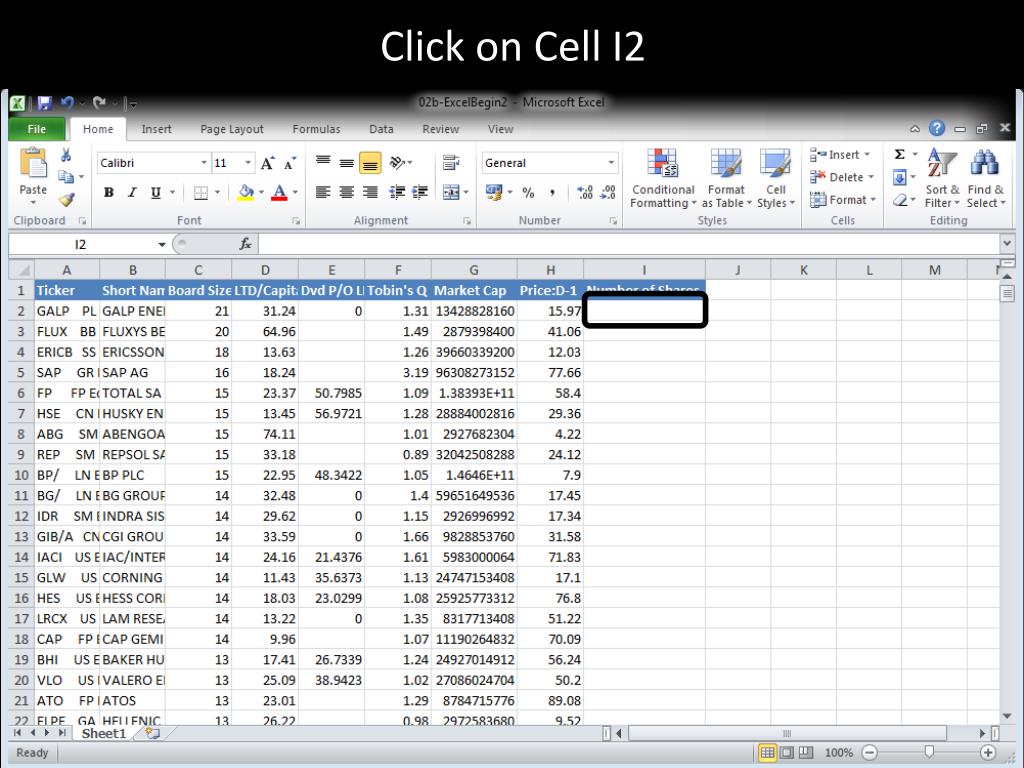
Task: Apply Comma Style number format
Action: pyautogui.click(x=552, y=193)
